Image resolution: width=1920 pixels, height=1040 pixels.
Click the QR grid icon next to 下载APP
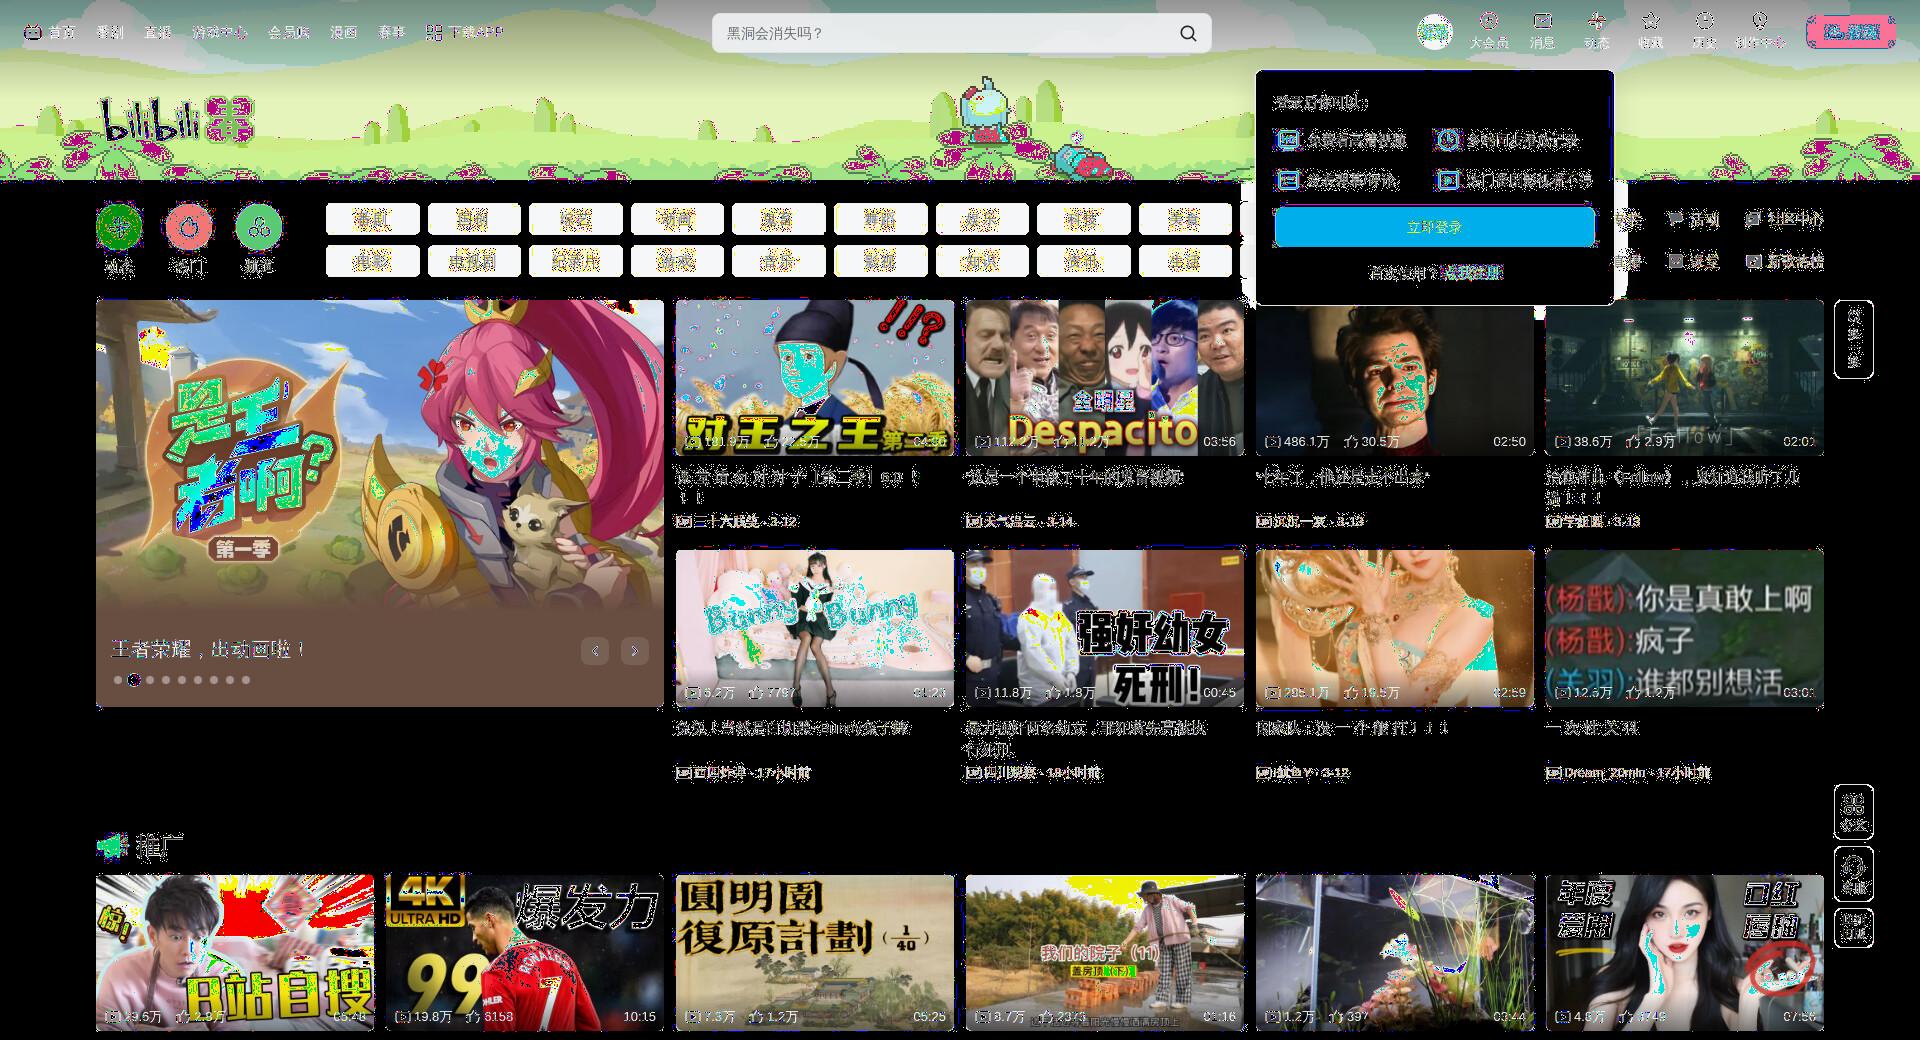(434, 32)
